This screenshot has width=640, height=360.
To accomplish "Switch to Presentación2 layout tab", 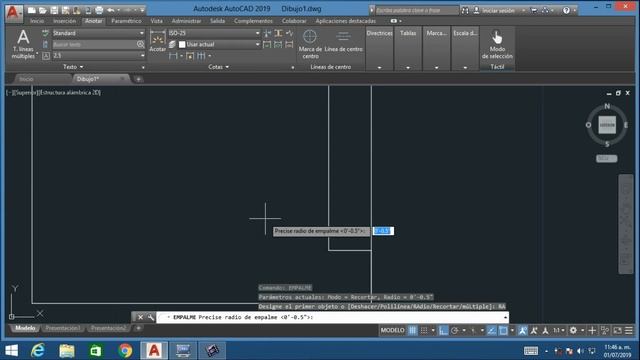I will 109,328.
